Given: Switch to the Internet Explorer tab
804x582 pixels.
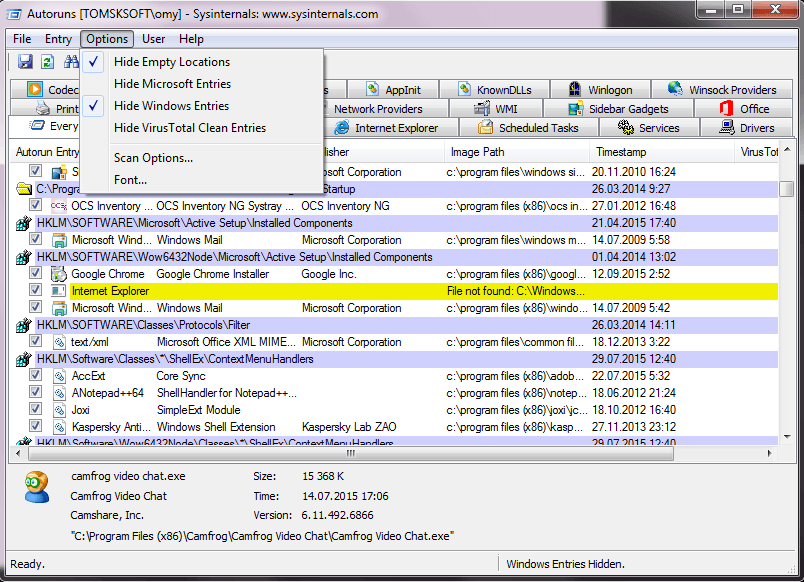Looking at the screenshot, I should pos(390,128).
